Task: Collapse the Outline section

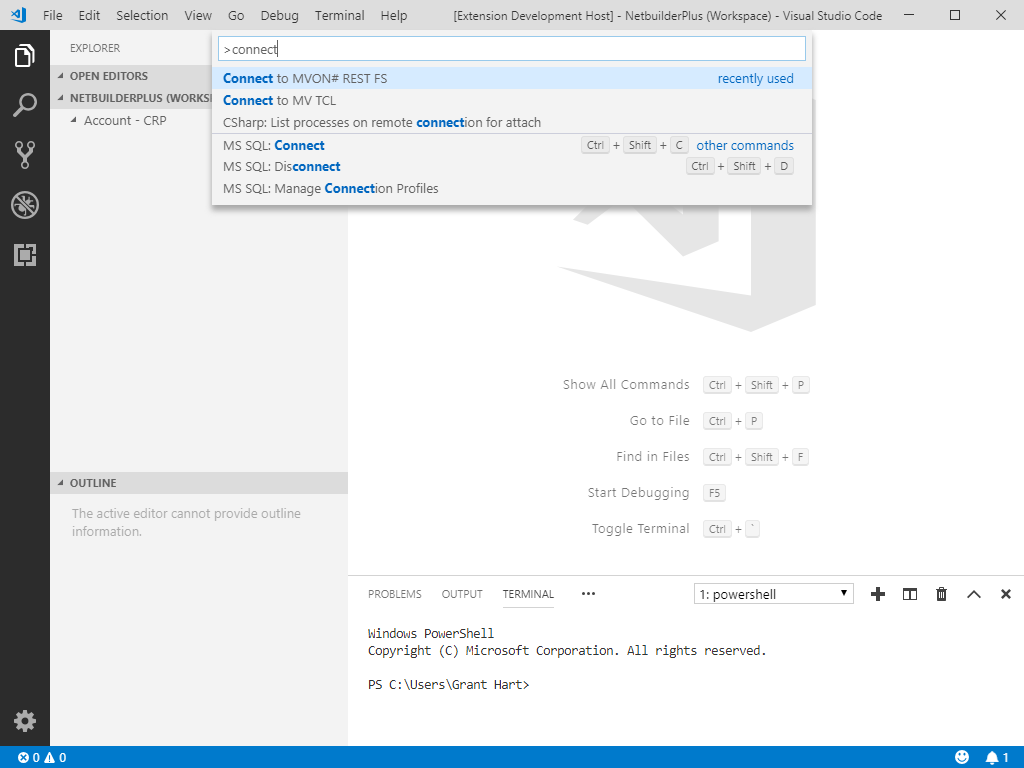Action: click(199, 483)
